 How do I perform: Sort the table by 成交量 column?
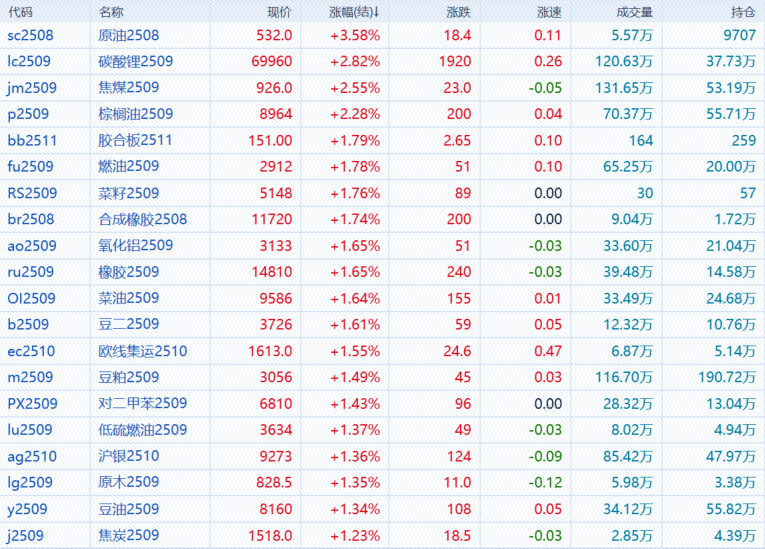[635, 12]
